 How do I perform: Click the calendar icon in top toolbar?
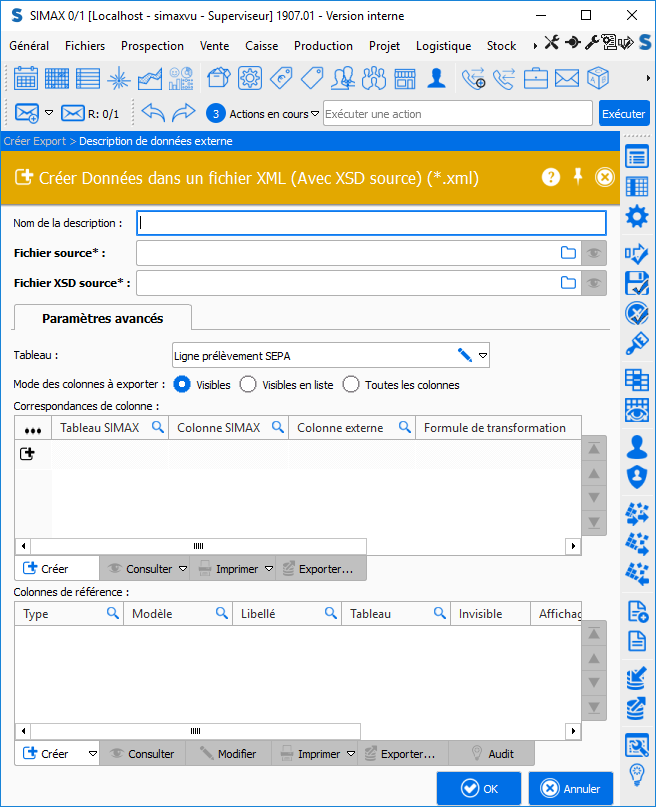click(26, 78)
